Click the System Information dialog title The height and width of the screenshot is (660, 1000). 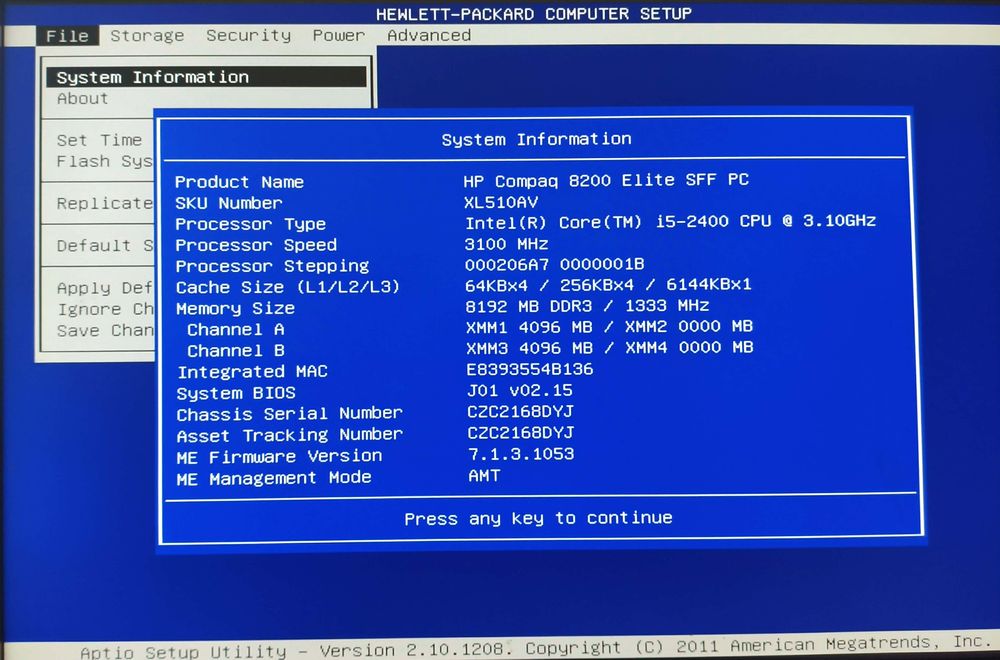(536, 140)
